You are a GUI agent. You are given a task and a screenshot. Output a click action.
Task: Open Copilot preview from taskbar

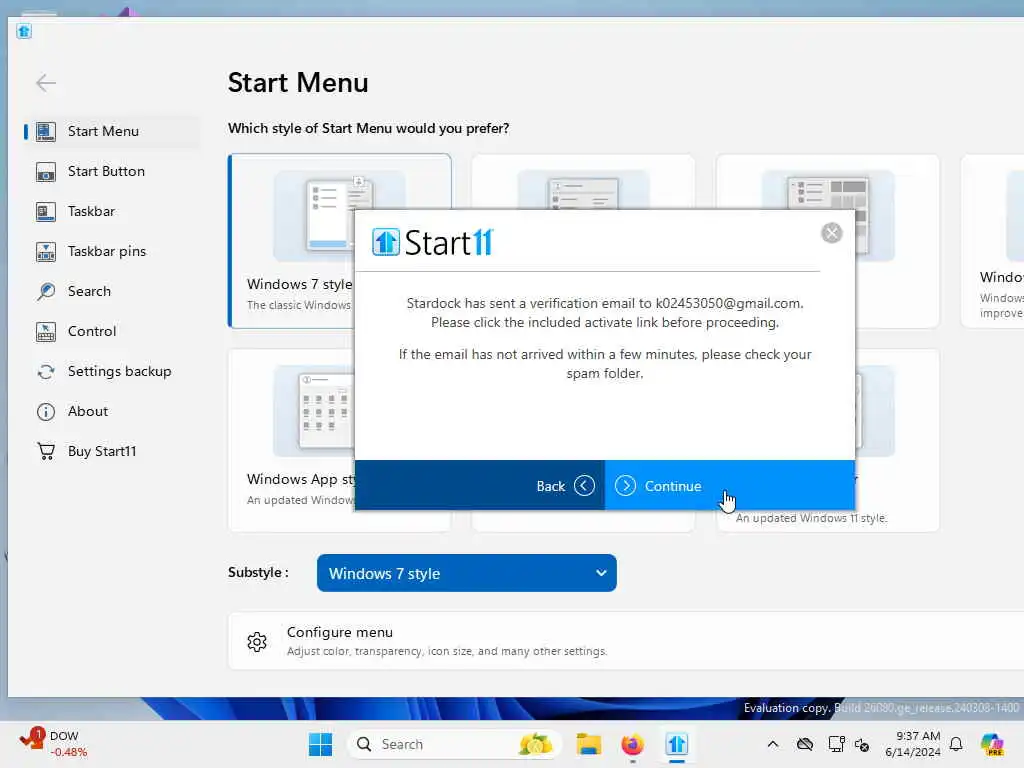click(992, 744)
